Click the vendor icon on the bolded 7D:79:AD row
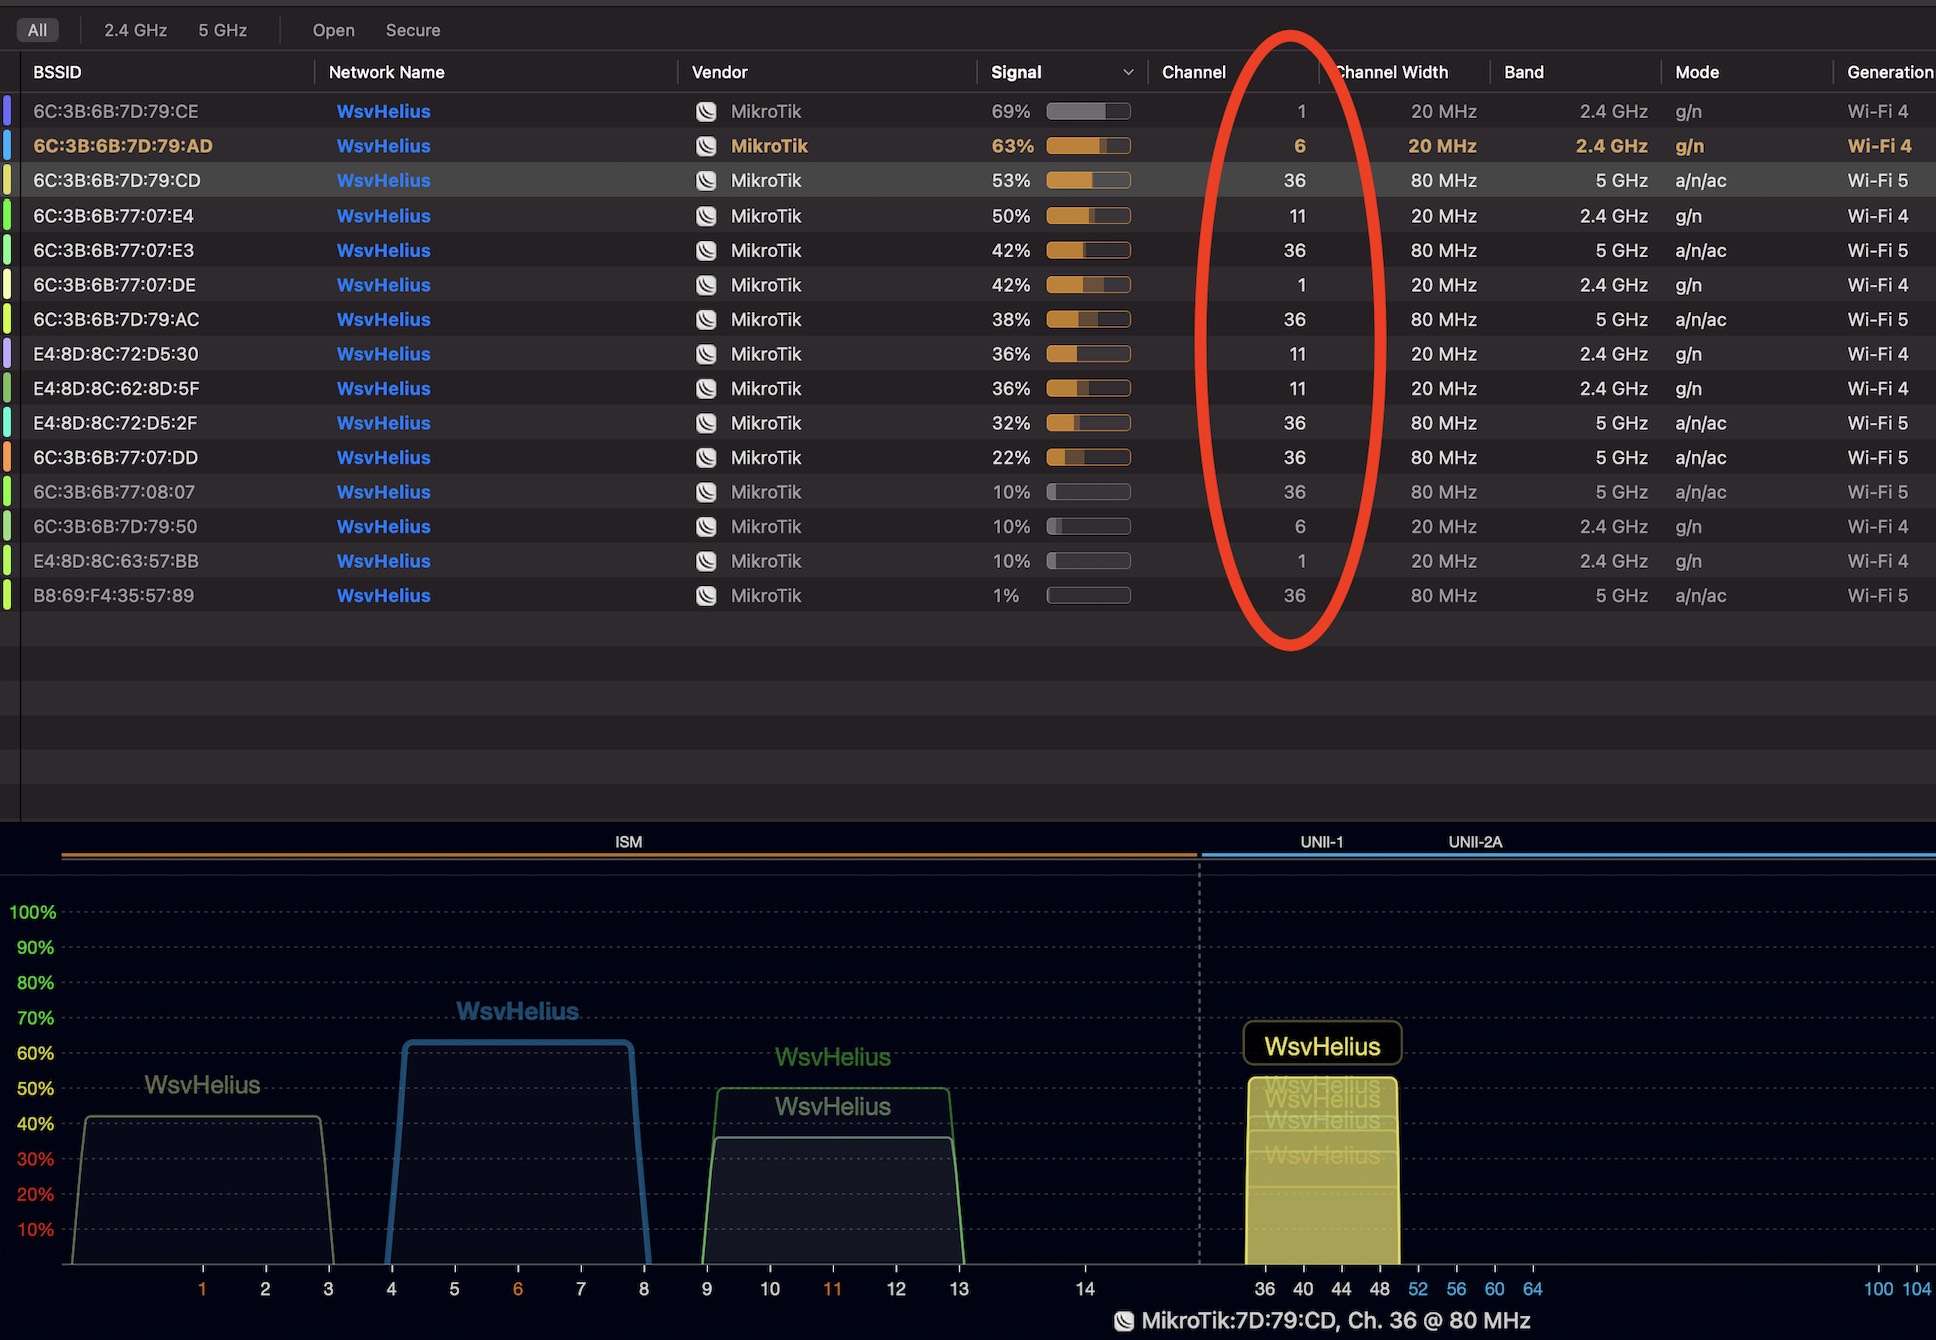This screenshot has height=1340, width=1936. [x=707, y=146]
